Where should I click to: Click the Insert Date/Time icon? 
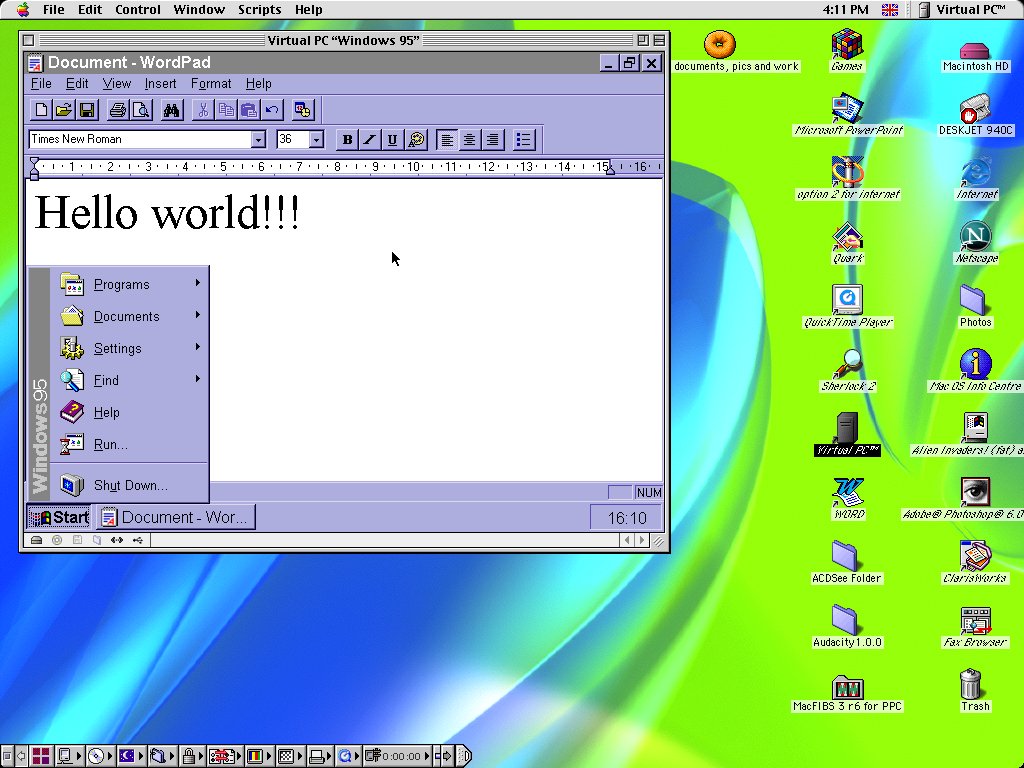point(304,111)
